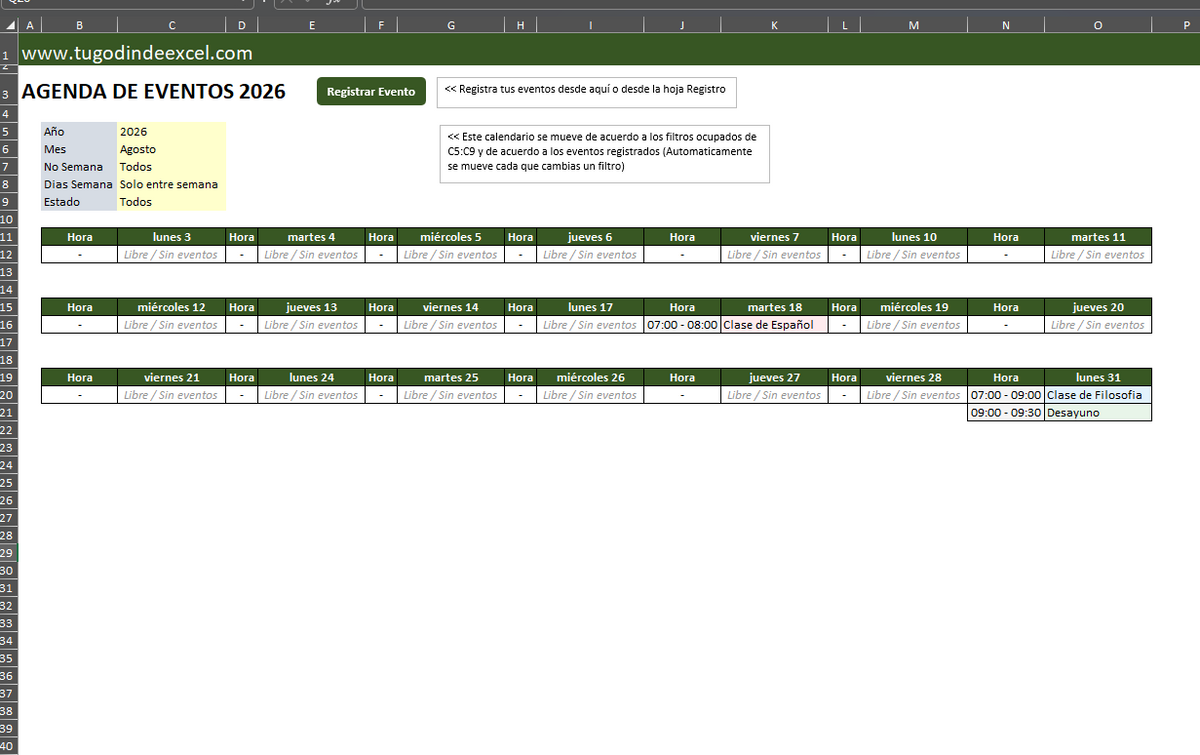
Task: Click the jueves 20 day header
Action: click(x=1098, y=307)
